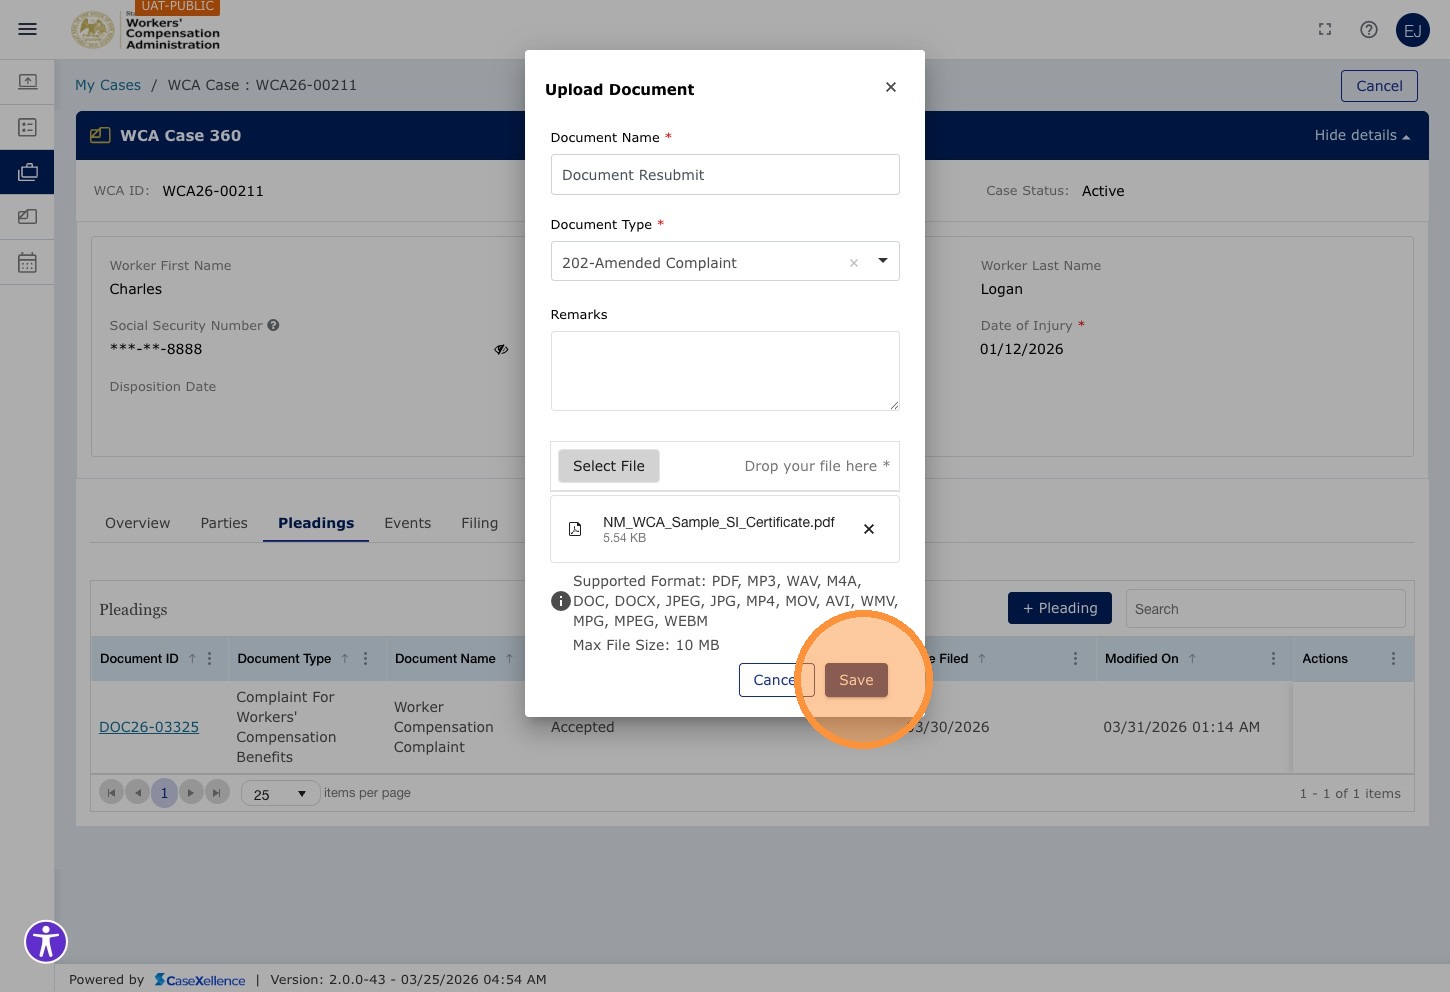Screen dimensions: 1450x992
Task: Click the pleadings Search field
Action: coord(1265,608)
